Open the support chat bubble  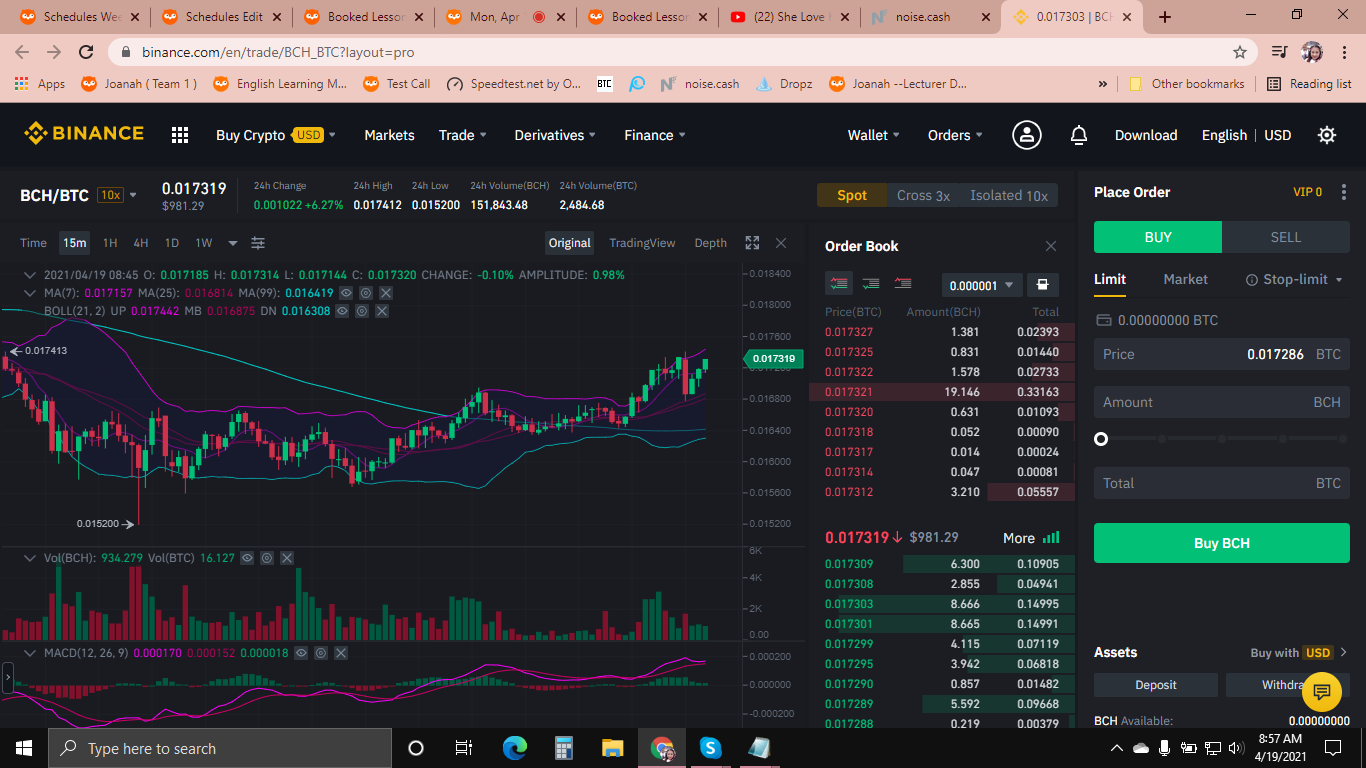click(1321, 692)
